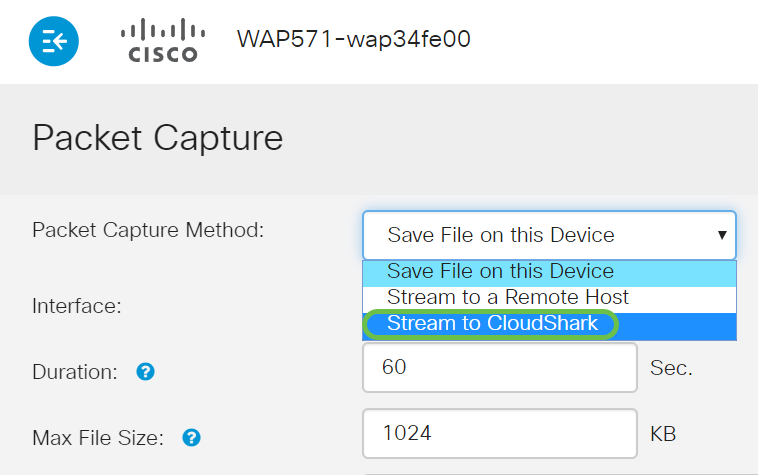Click the Cisco logo
Viewport: 758px width, 475px height.
click(159, 41)
